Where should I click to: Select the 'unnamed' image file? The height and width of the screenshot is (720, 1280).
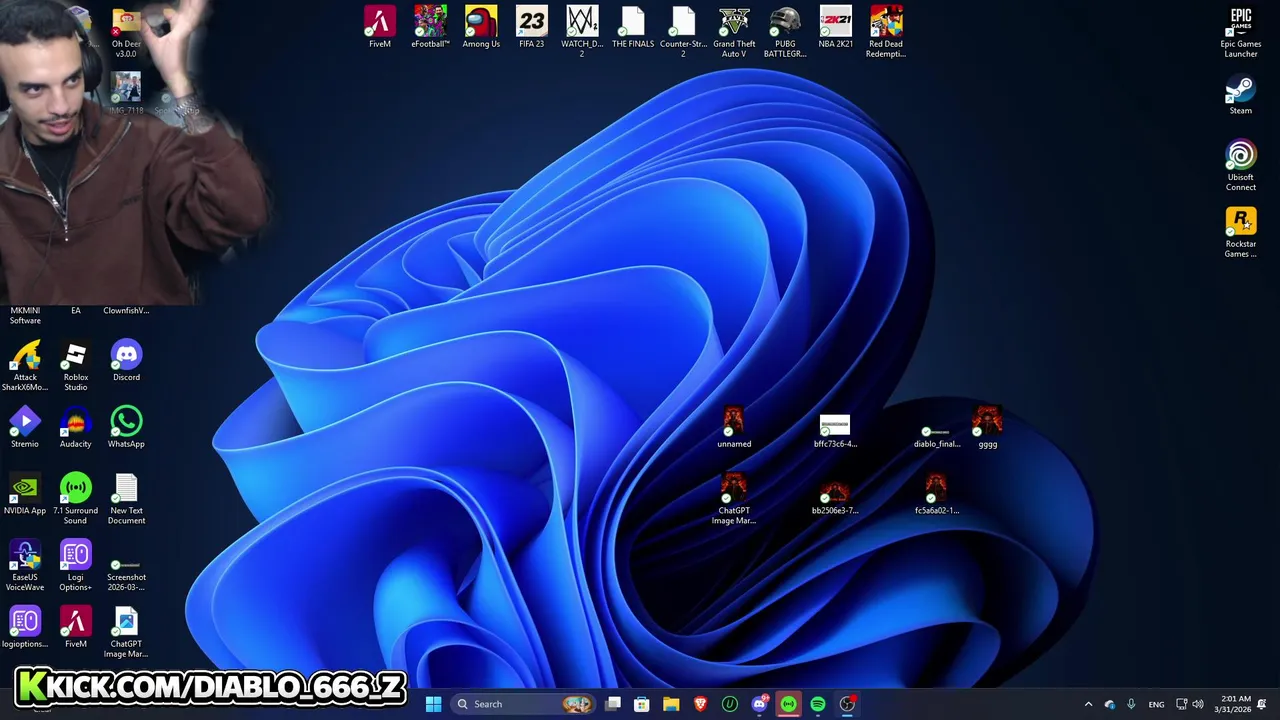[x=734, y=428]
